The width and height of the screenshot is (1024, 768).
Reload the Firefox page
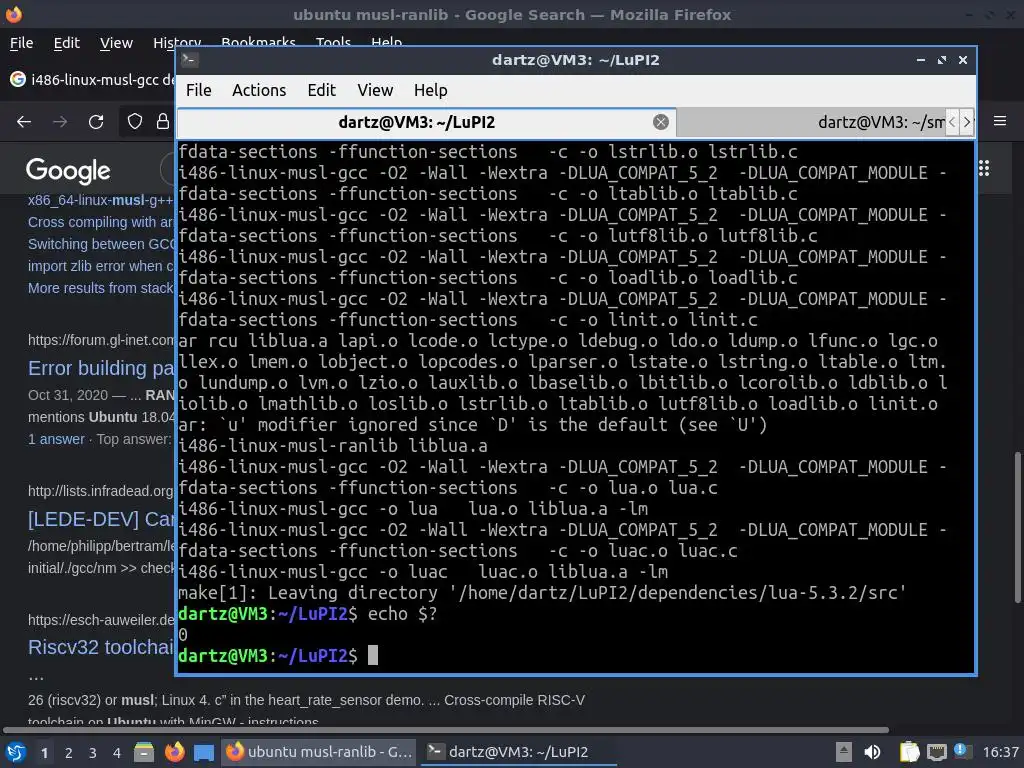click(96, 121)
